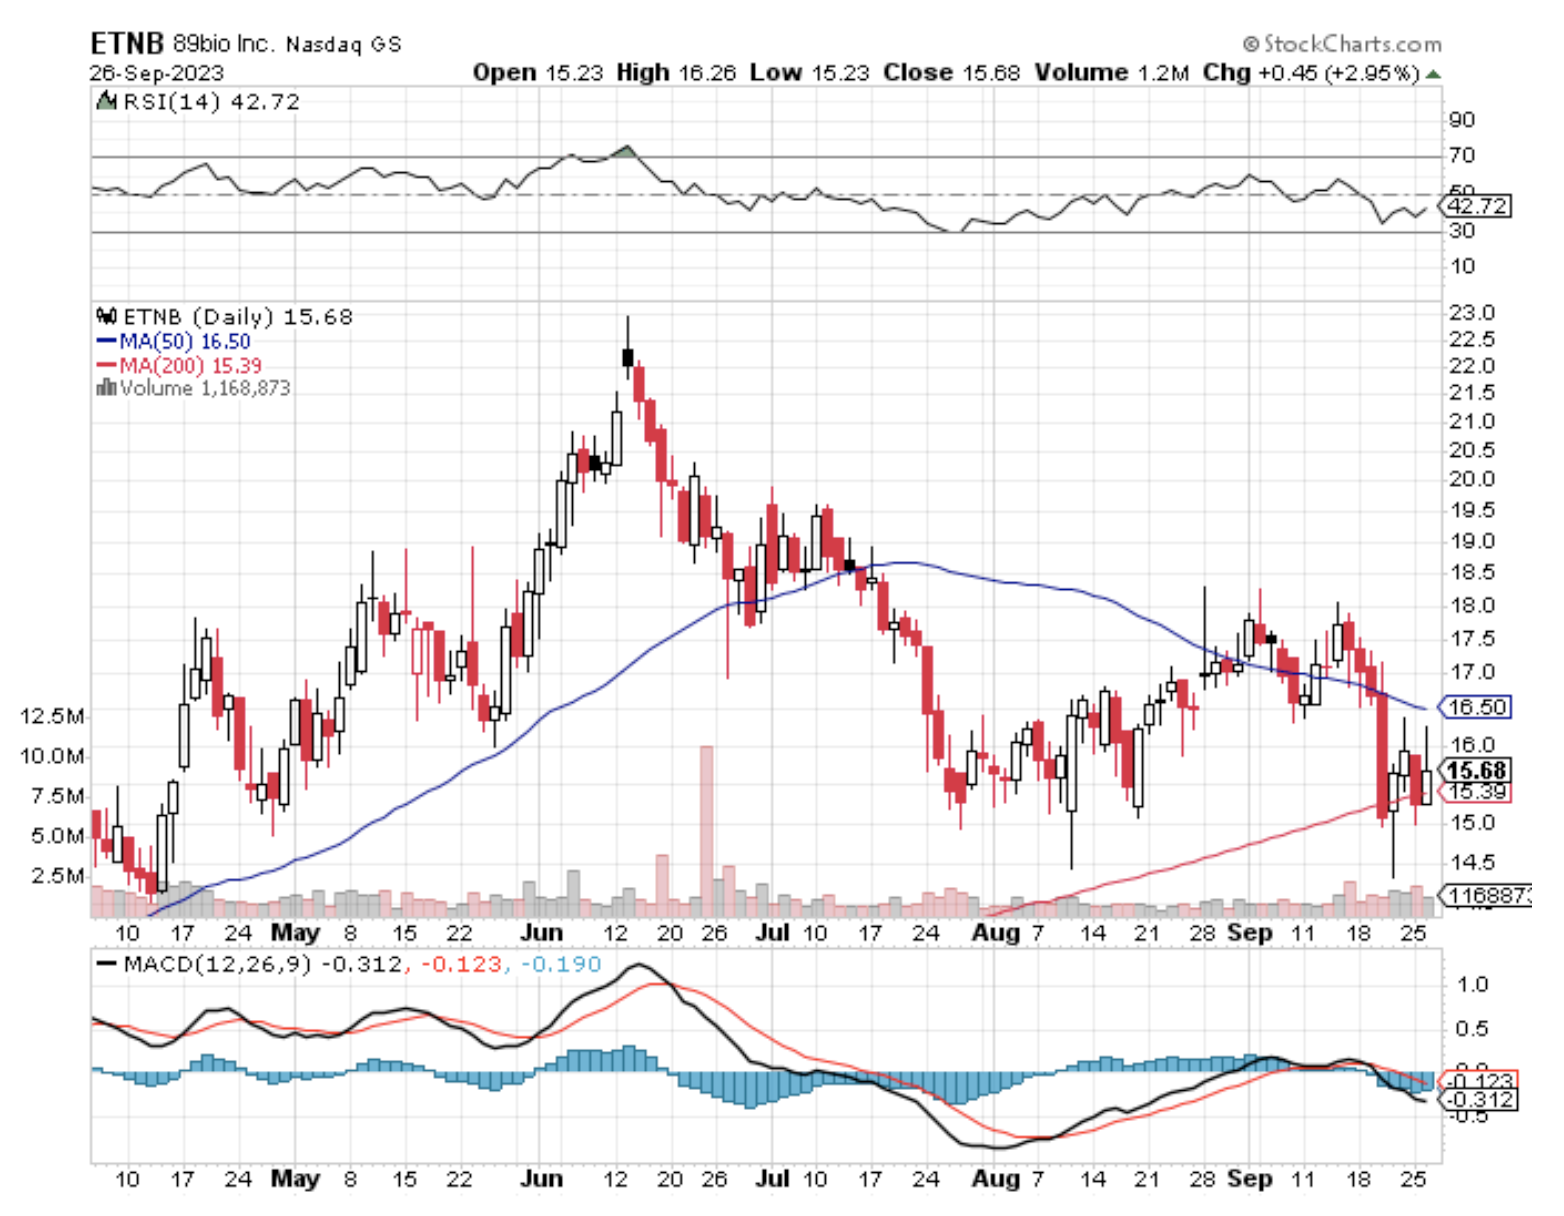Click the Sep label on price chart axis

click(x=1249, y=933)
